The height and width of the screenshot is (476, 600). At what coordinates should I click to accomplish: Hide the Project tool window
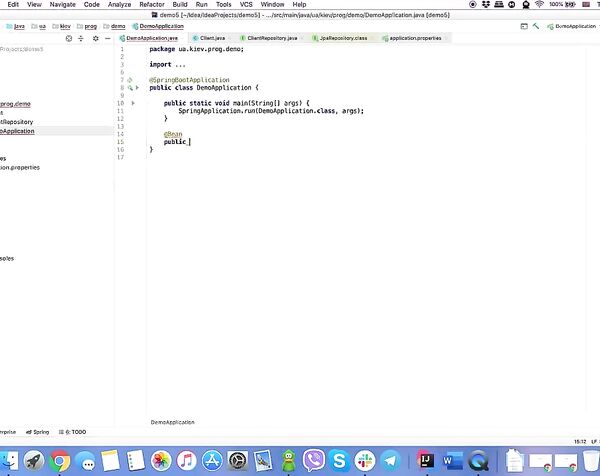(x=108, y=38)
